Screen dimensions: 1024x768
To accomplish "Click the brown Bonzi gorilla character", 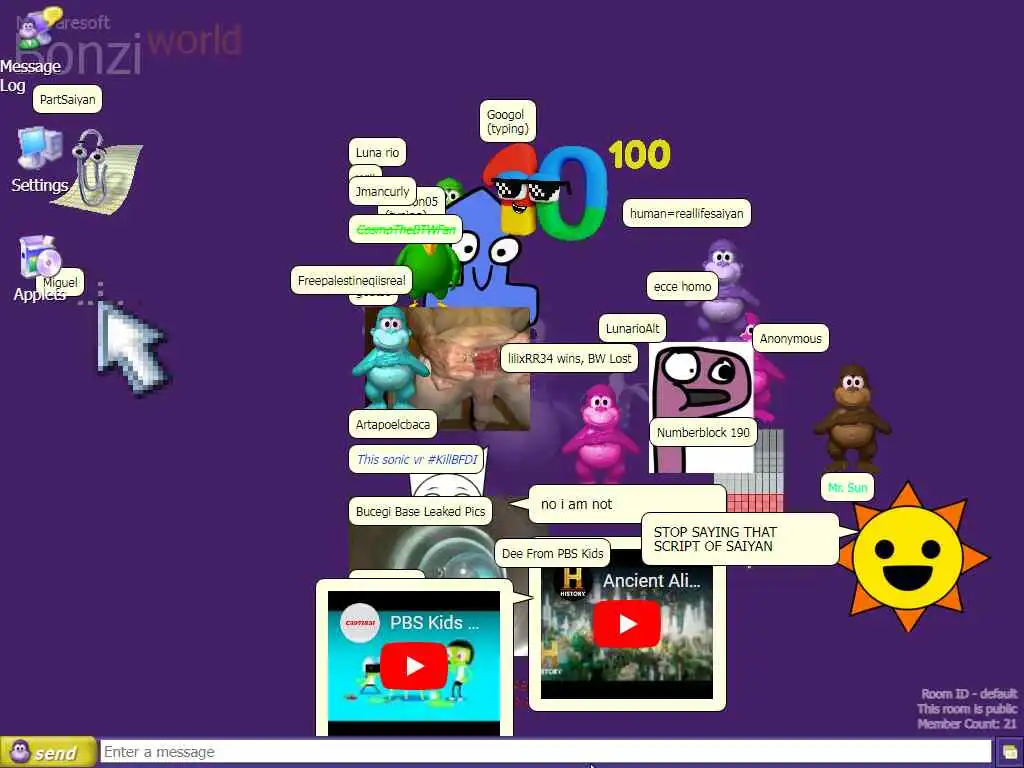I will [x=852, y=418].
